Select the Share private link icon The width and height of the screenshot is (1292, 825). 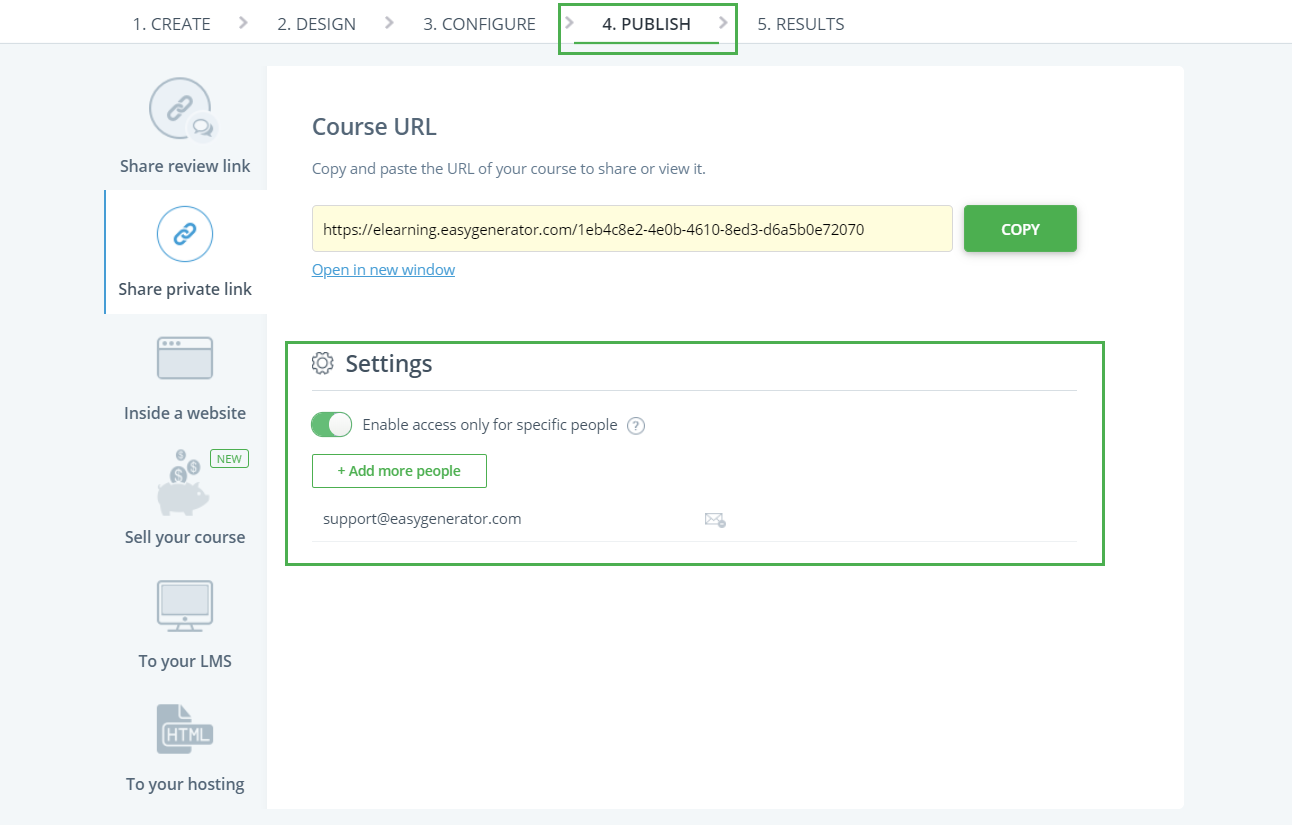pos(184,234)
